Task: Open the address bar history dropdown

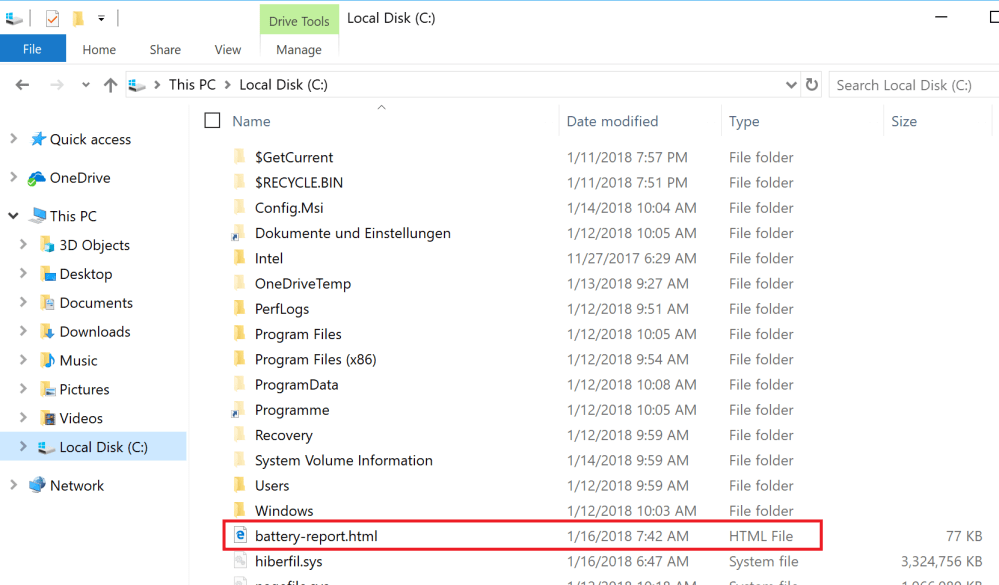Action: (791, 85)
